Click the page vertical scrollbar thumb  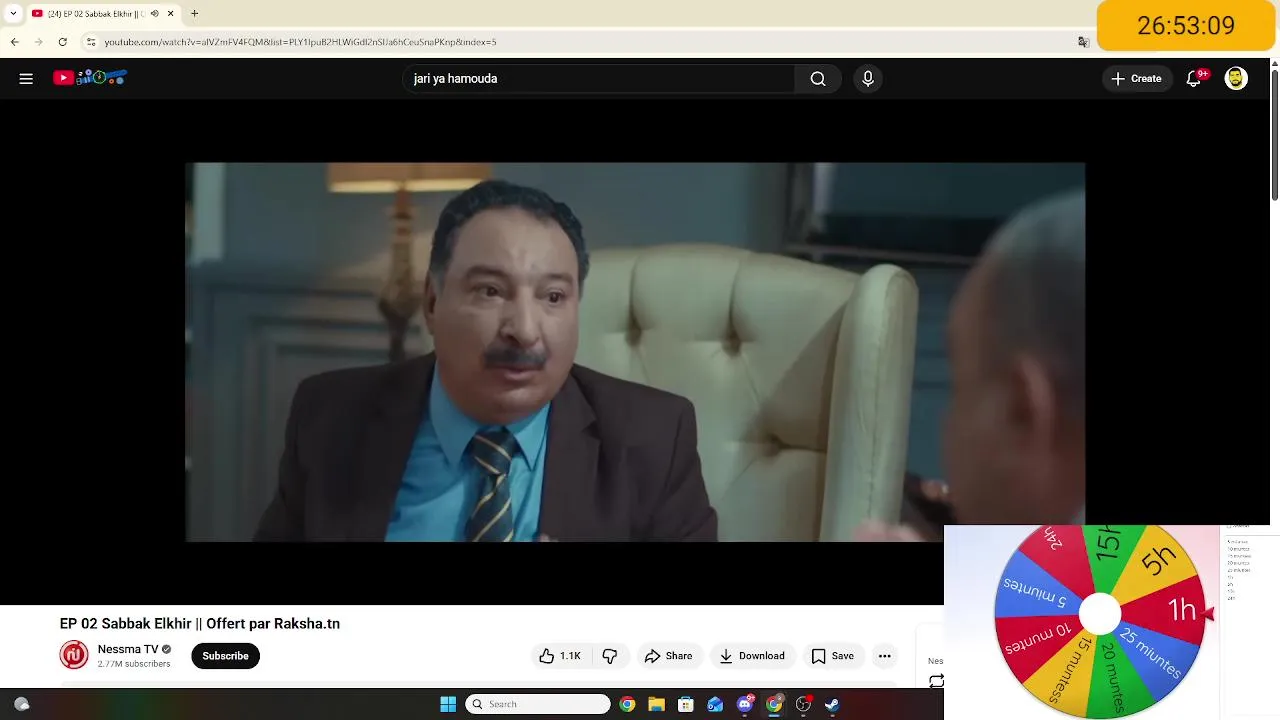point(1274,135)
